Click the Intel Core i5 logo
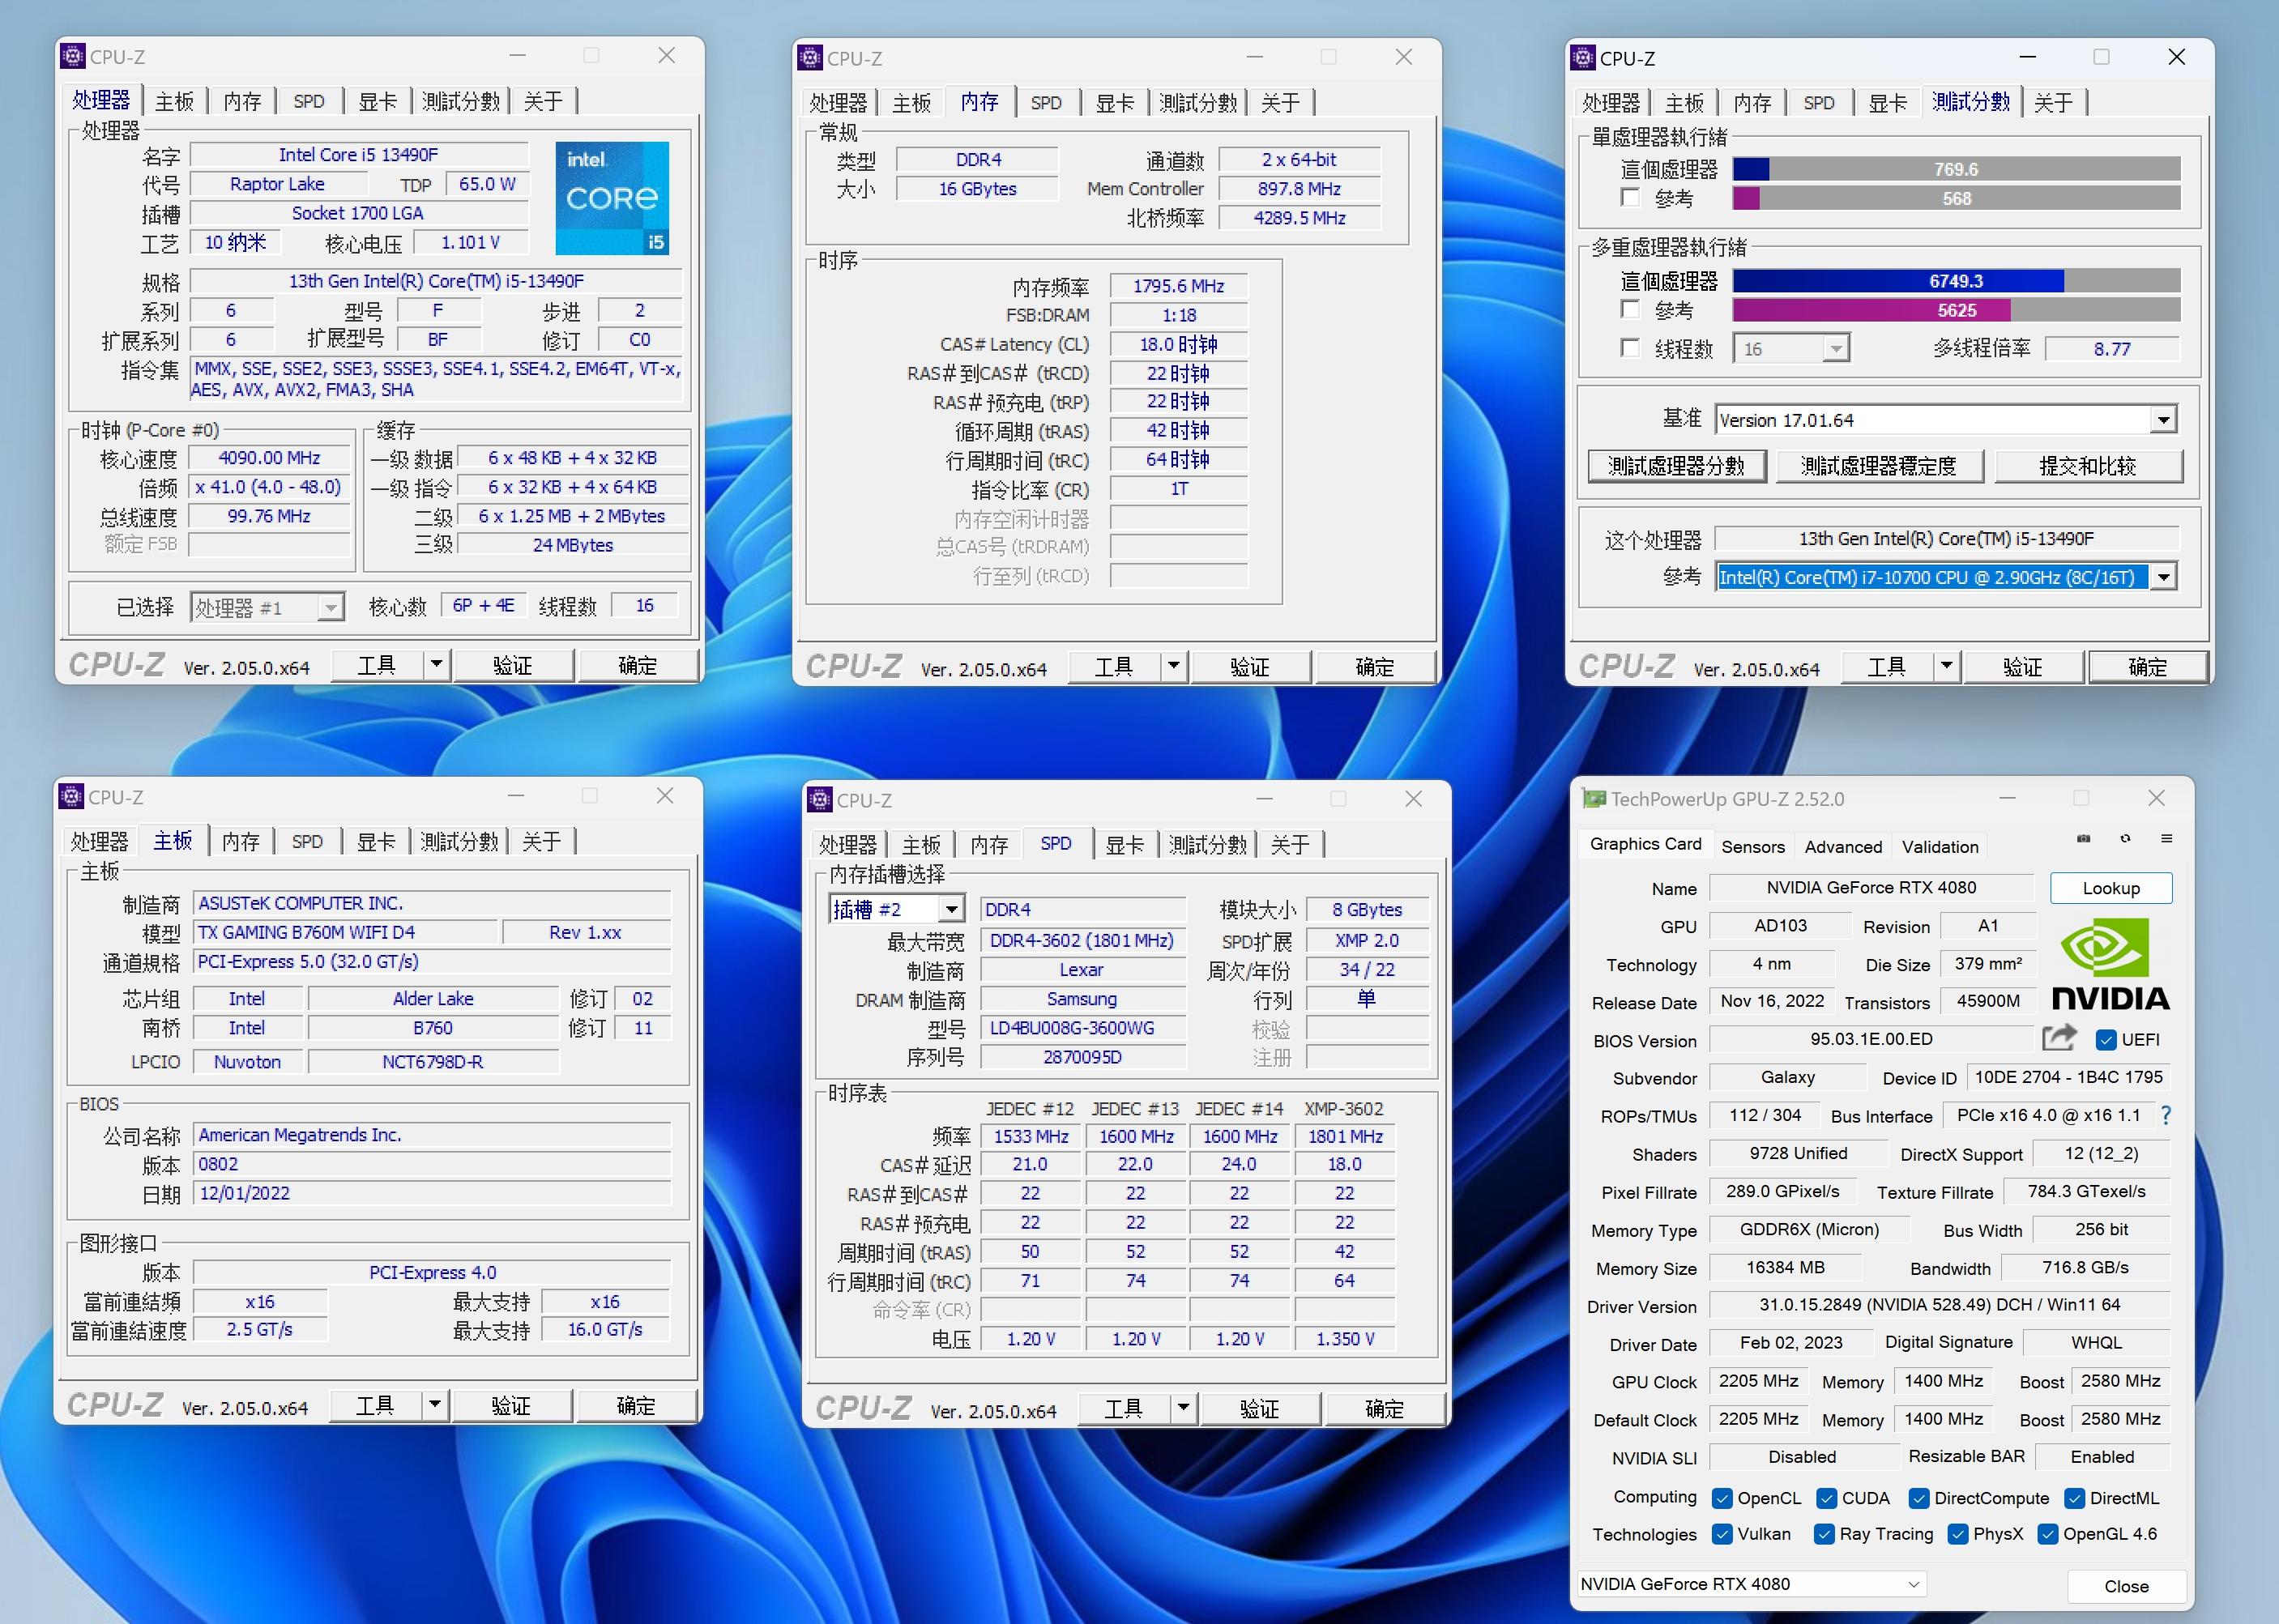 click(612, 198)
